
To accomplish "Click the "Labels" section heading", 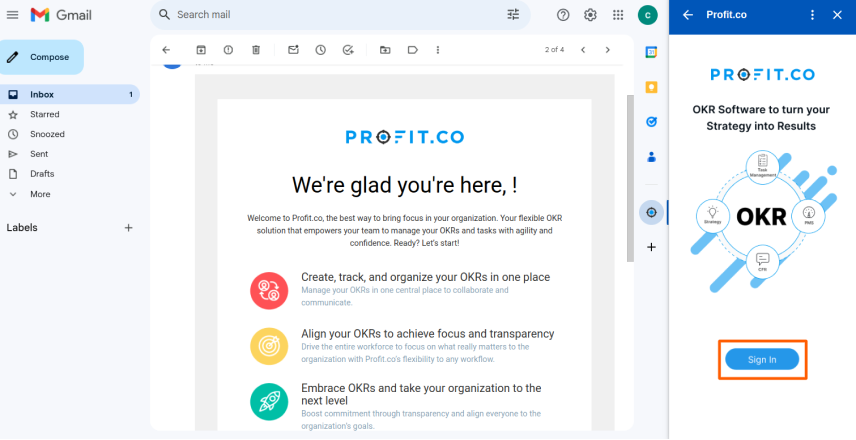I will click(x=22, y=228).
